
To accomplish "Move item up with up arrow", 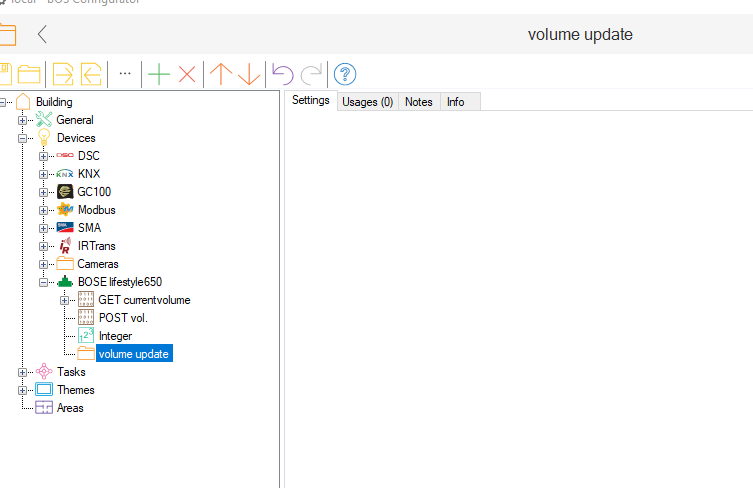I will click(220, 74).
